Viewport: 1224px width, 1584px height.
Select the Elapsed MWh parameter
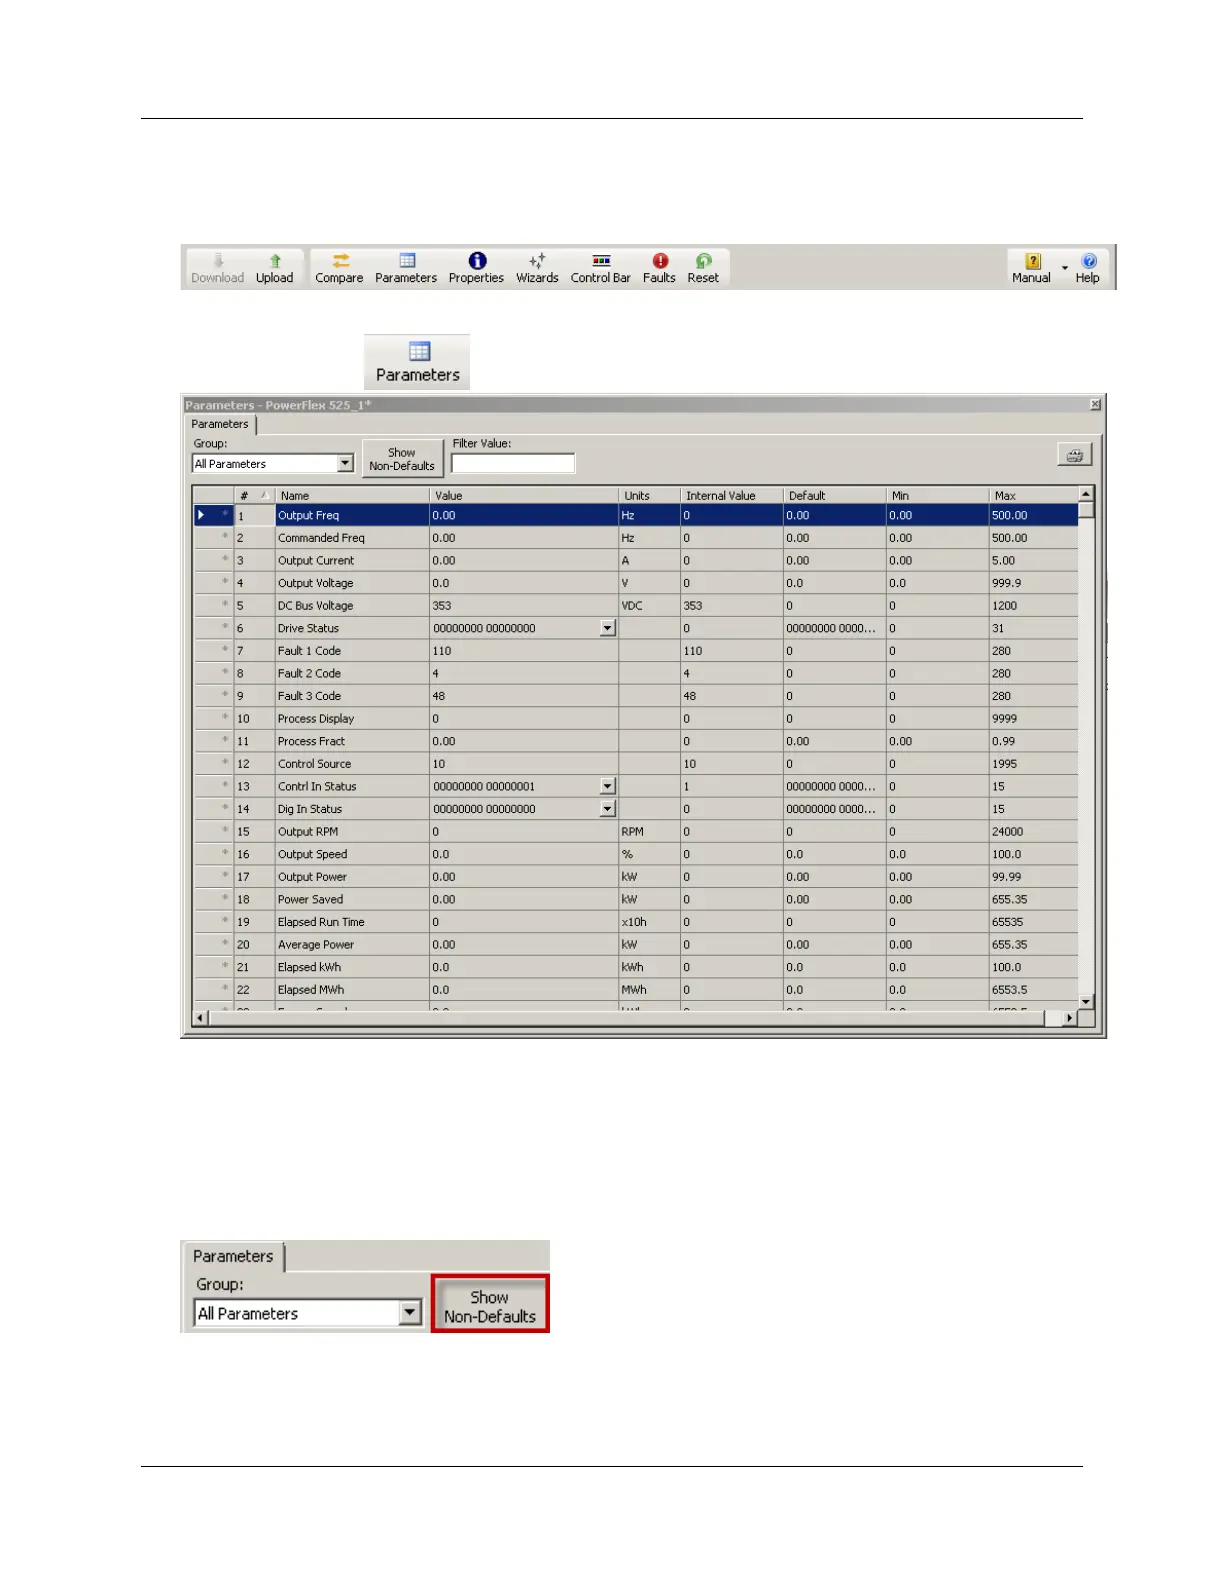pyautogui.click(x=311, y=990)
